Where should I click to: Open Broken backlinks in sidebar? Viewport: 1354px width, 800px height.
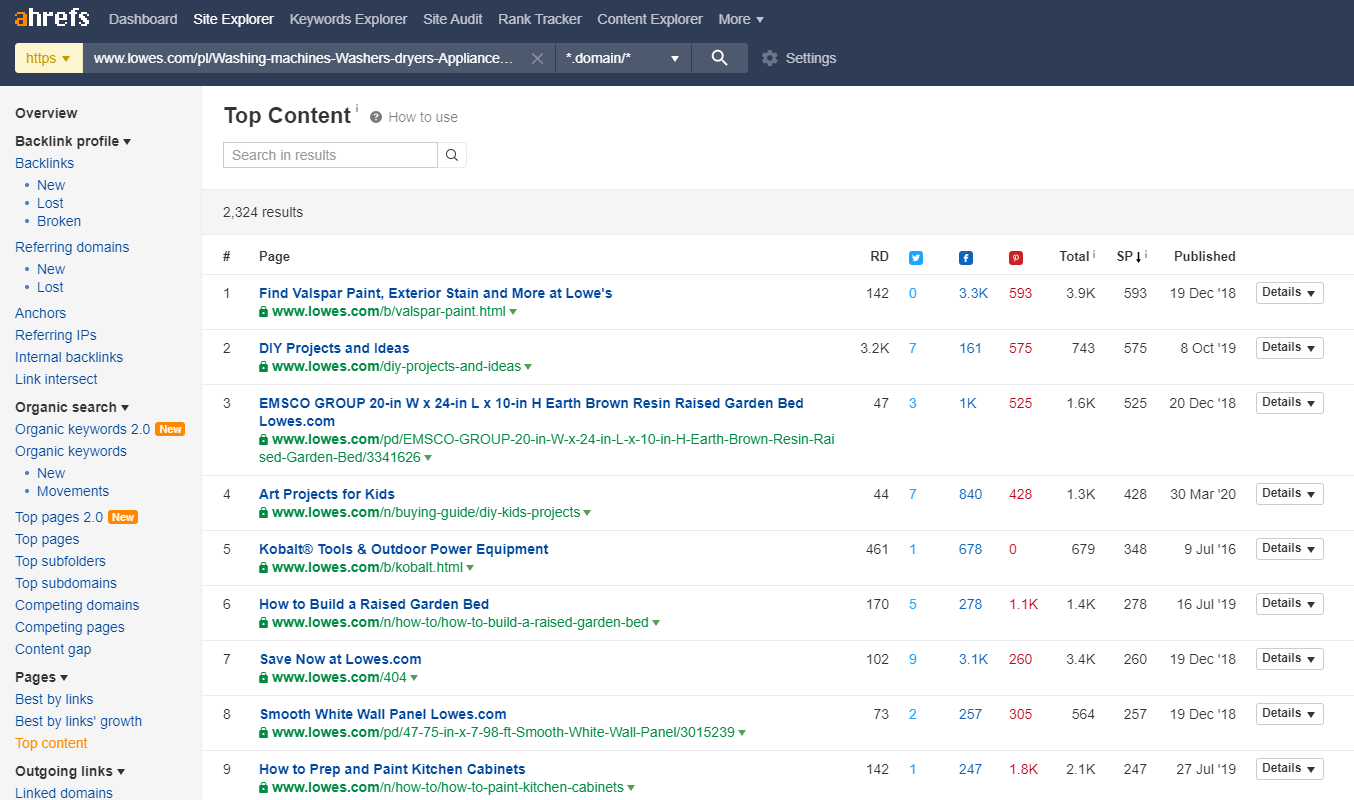coord(59,221)
